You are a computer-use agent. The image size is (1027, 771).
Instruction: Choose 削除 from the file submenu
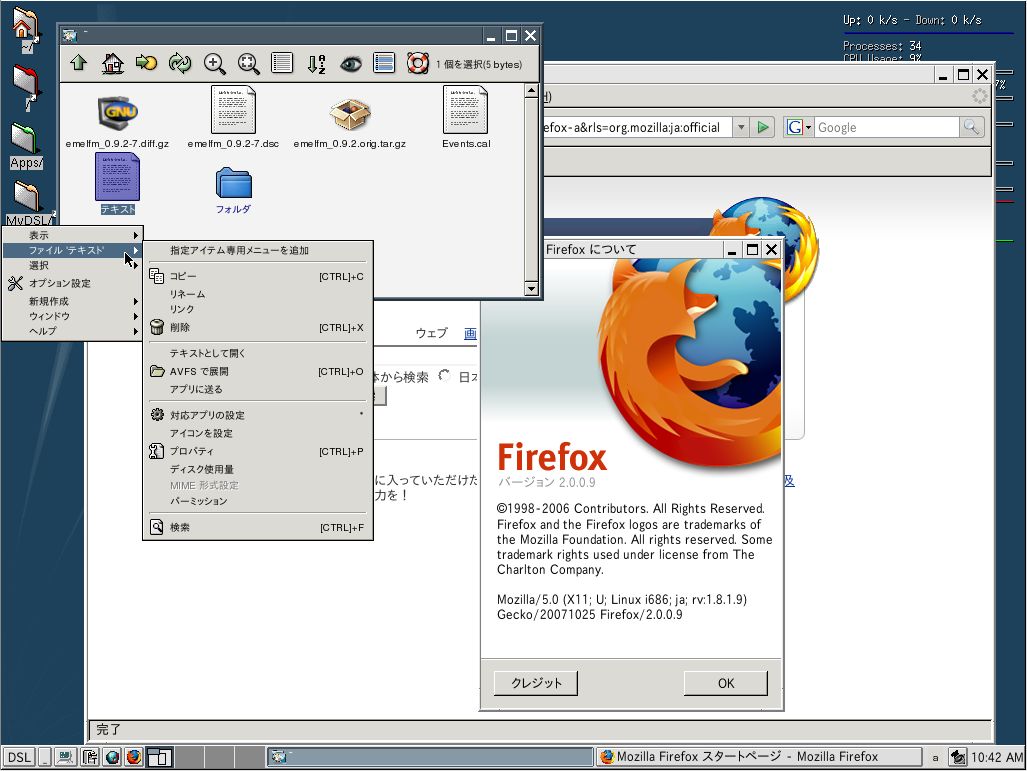[x=257, y=328]
